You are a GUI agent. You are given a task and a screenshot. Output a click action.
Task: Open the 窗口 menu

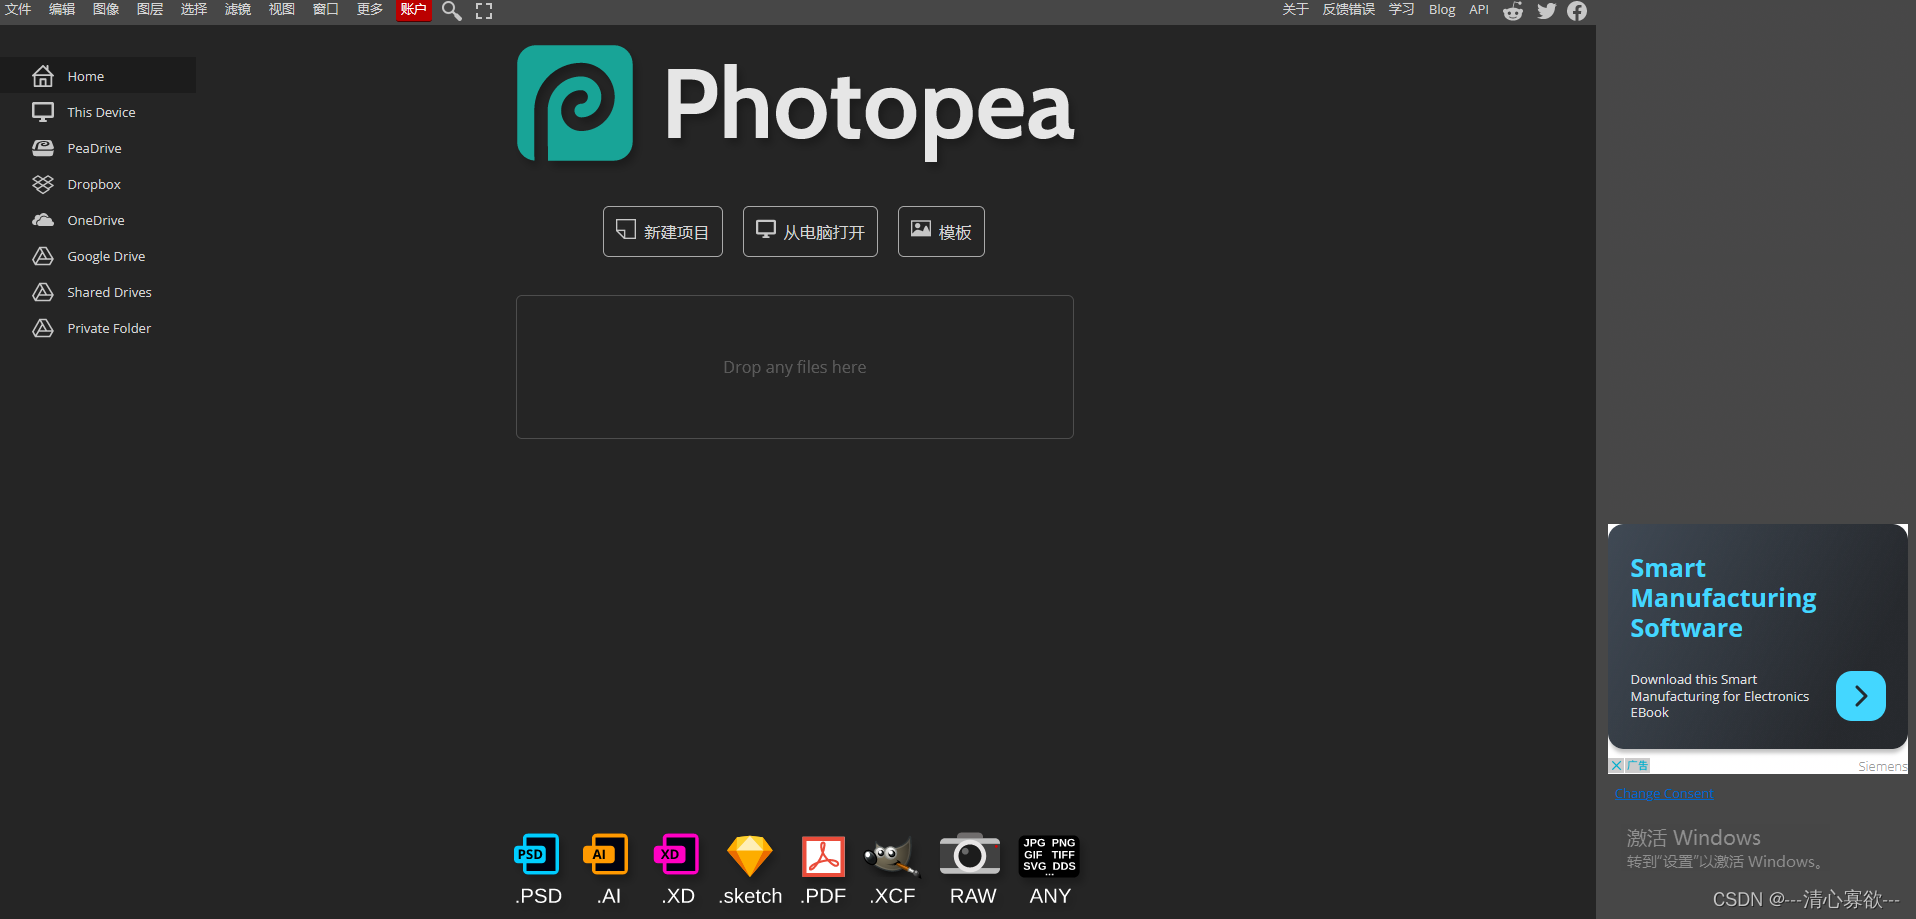click(326, 10)
